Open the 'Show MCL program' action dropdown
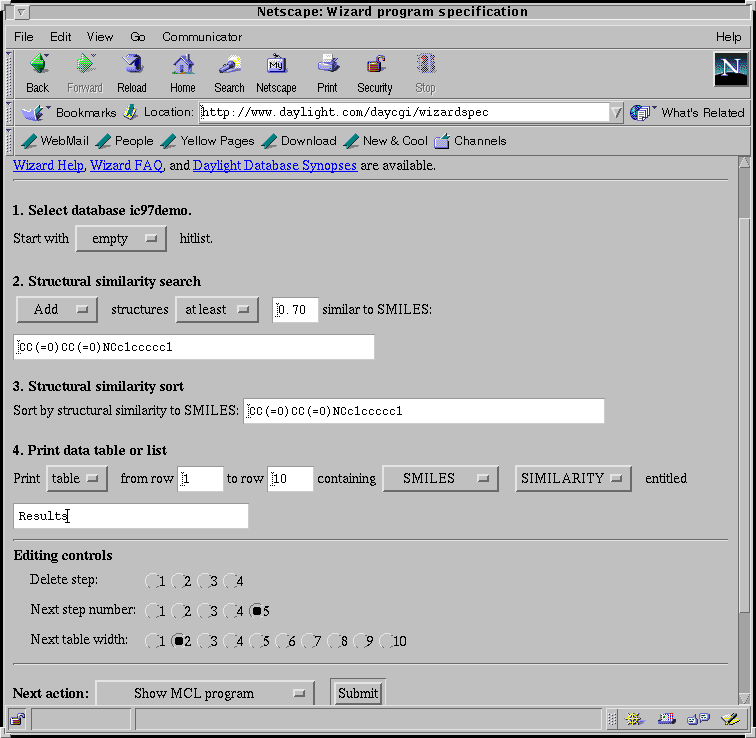 [205, 693]
